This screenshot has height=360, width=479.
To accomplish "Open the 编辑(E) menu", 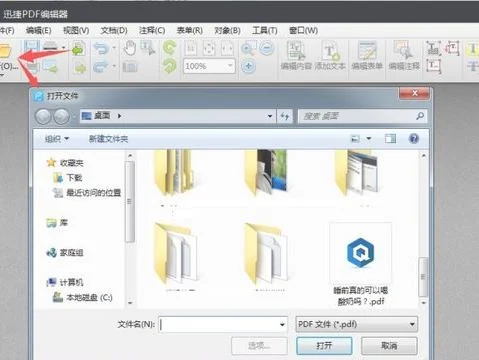I will pyautogui.click(x=38, y=31).
